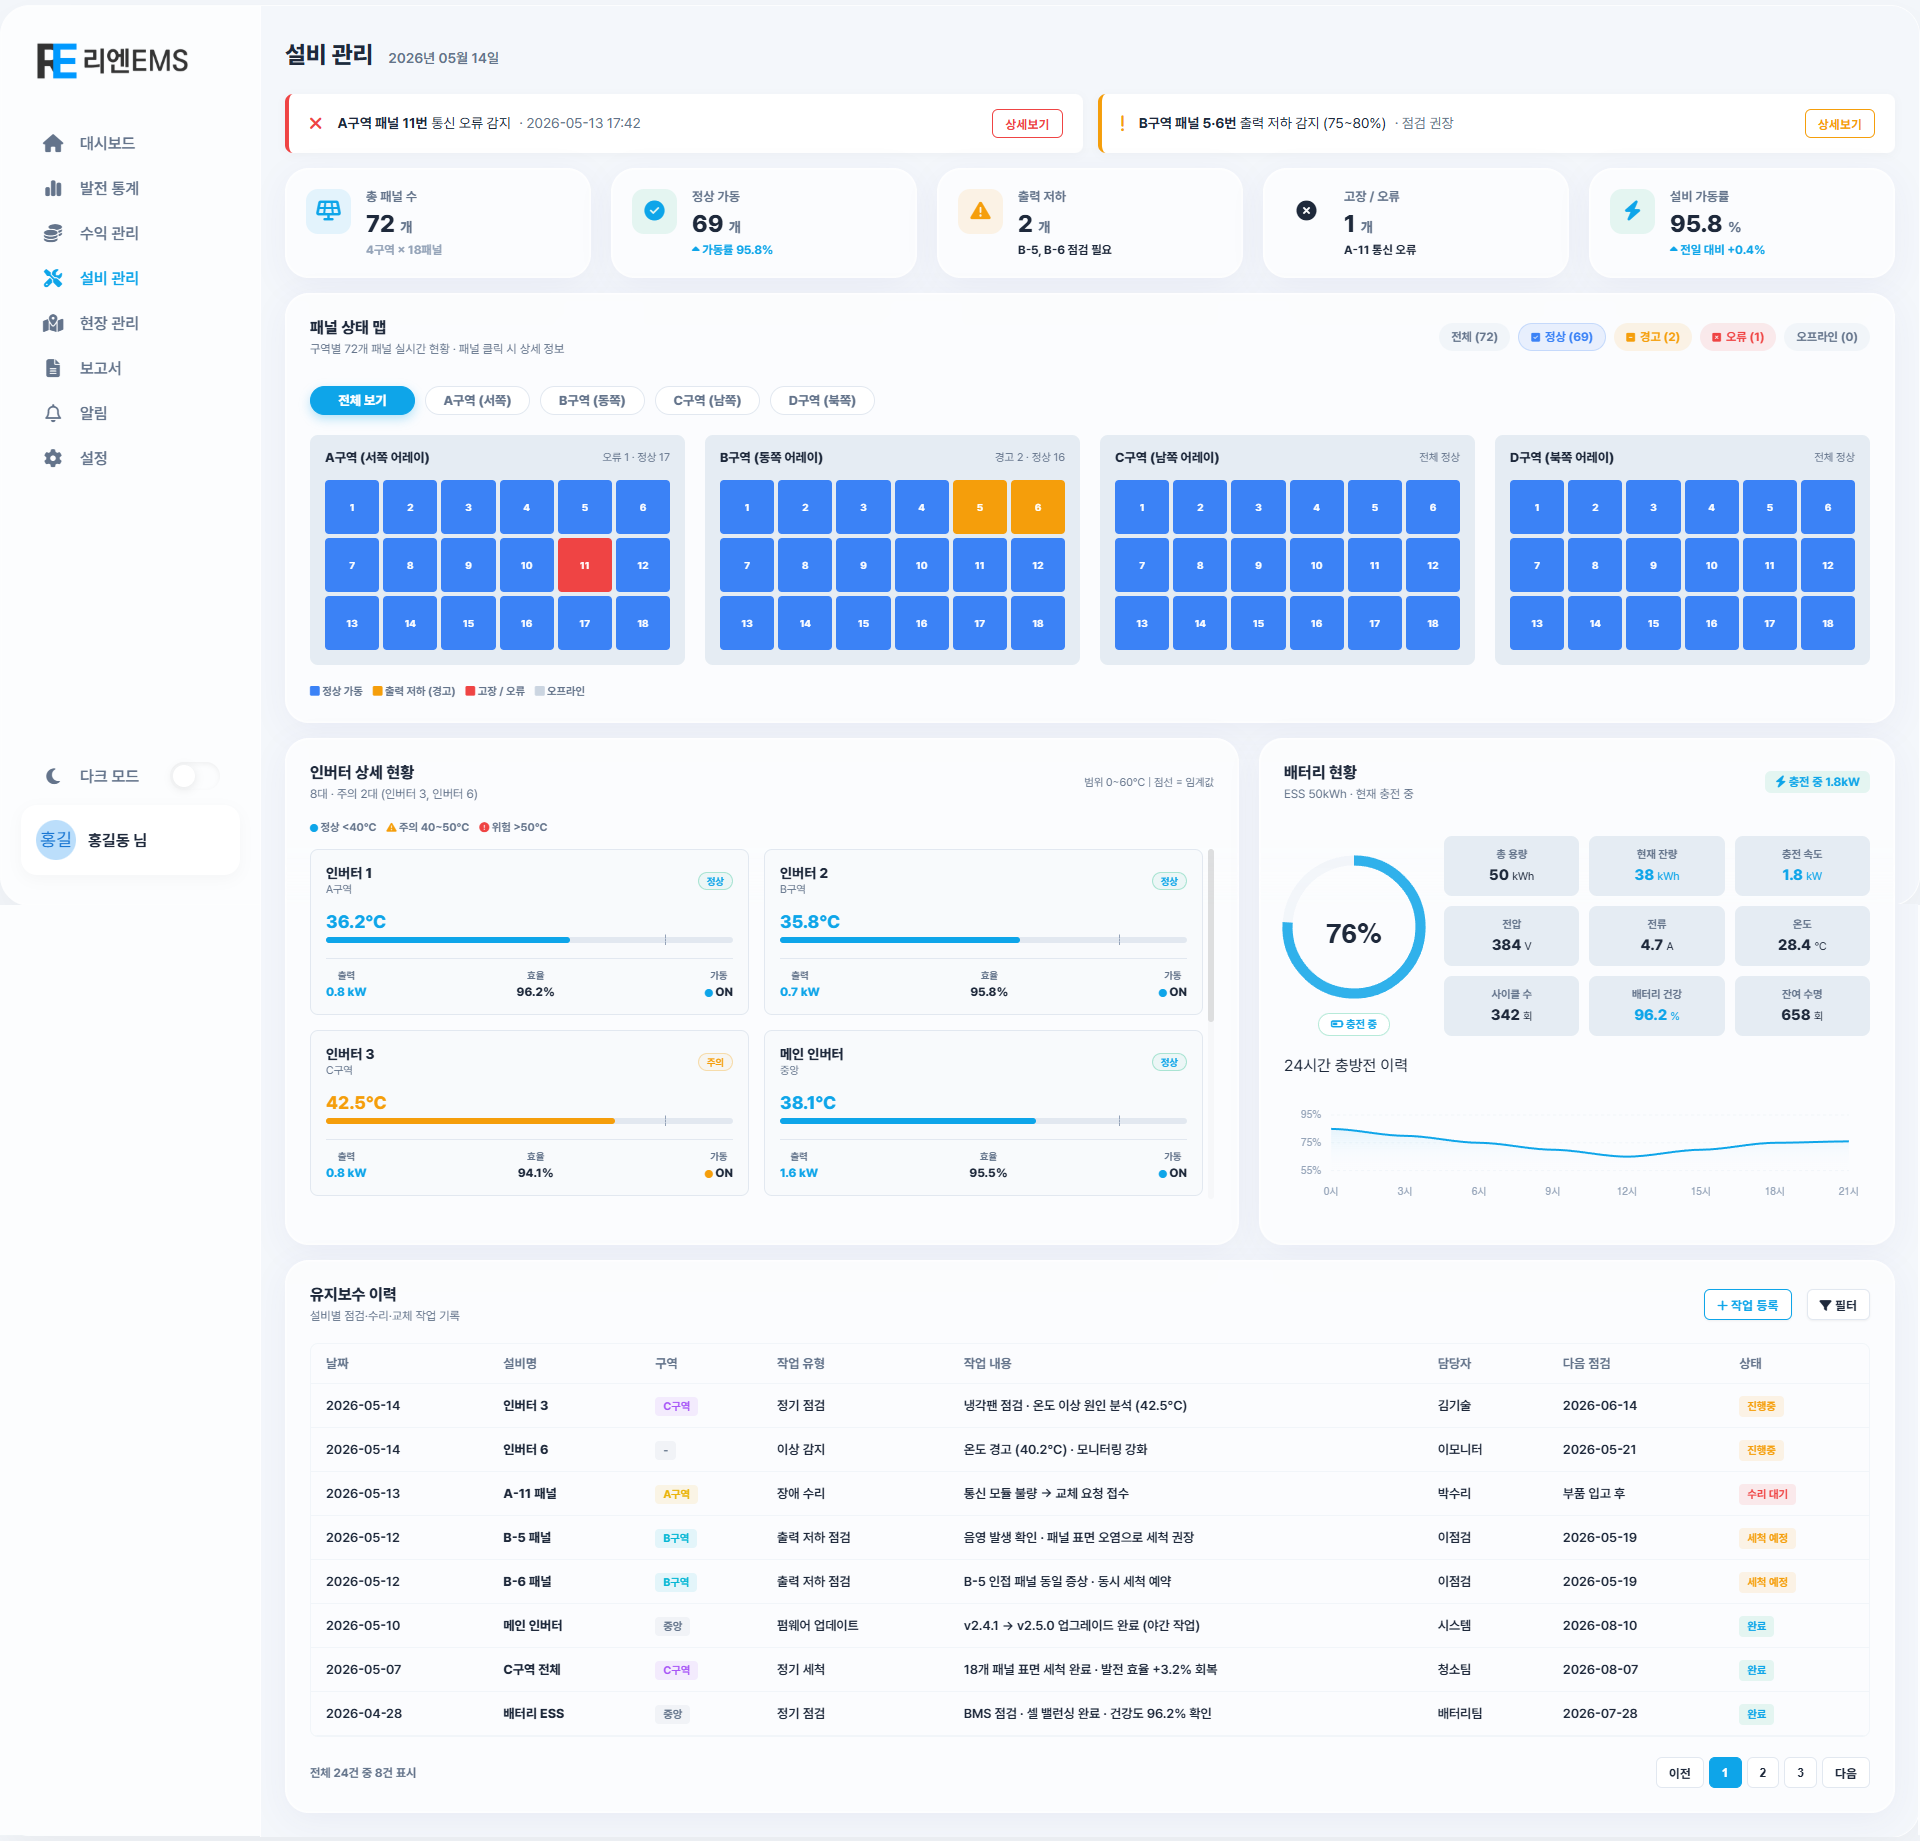Viewport: 1920px width, 1841px height.
Task: Open 수익 관리 coins icon
Action: (53, 233)
